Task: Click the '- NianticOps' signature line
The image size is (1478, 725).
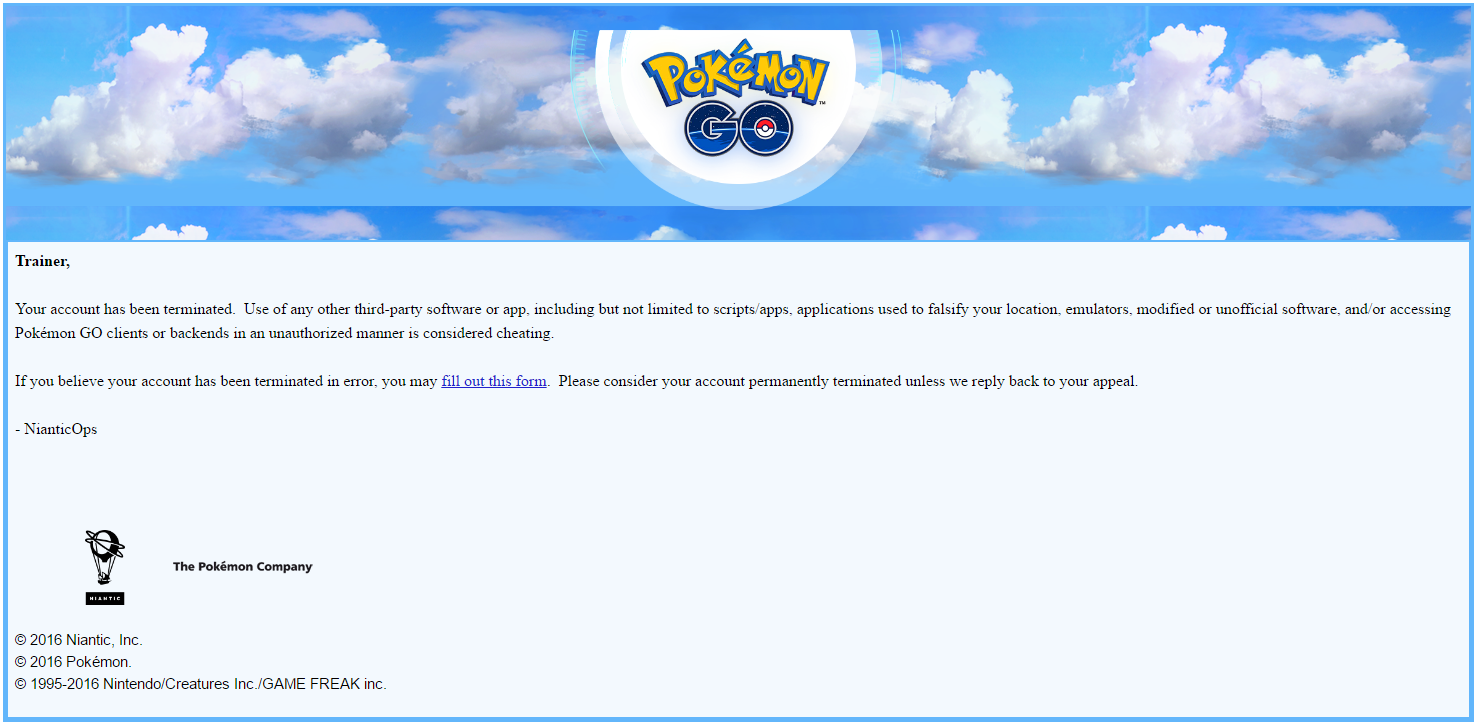Action: point(56,429)
